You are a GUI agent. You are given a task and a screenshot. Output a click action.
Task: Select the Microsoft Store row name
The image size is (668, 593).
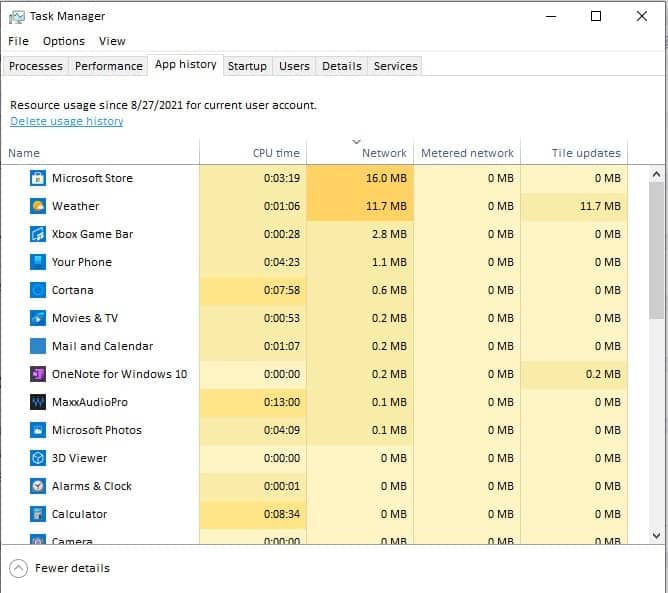[92, 178]
